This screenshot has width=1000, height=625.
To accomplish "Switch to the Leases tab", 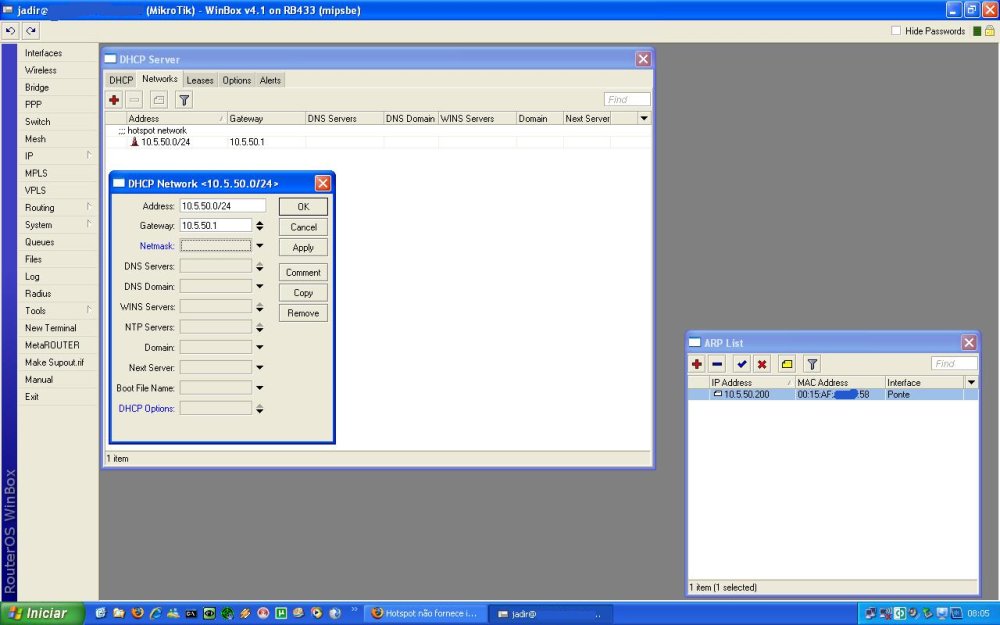I will (200, 80).
